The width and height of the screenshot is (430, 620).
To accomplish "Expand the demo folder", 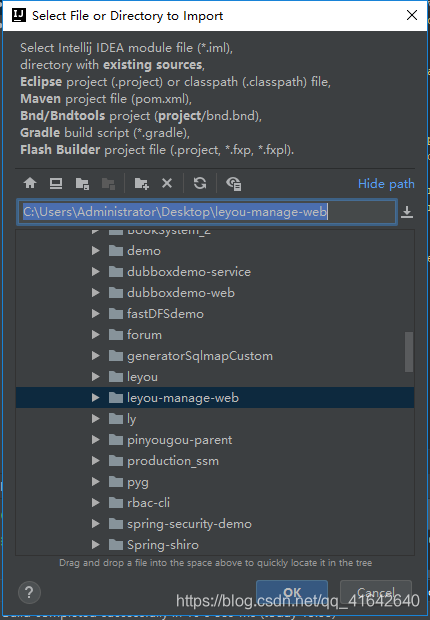I will tap(95, 251).
